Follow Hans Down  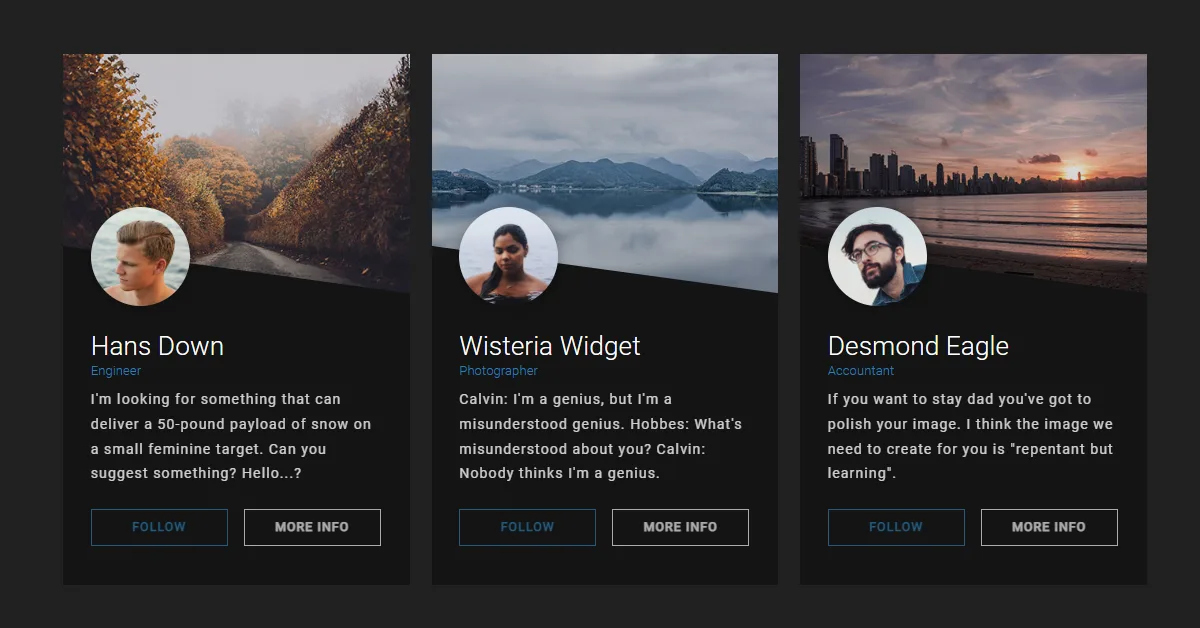159,527
